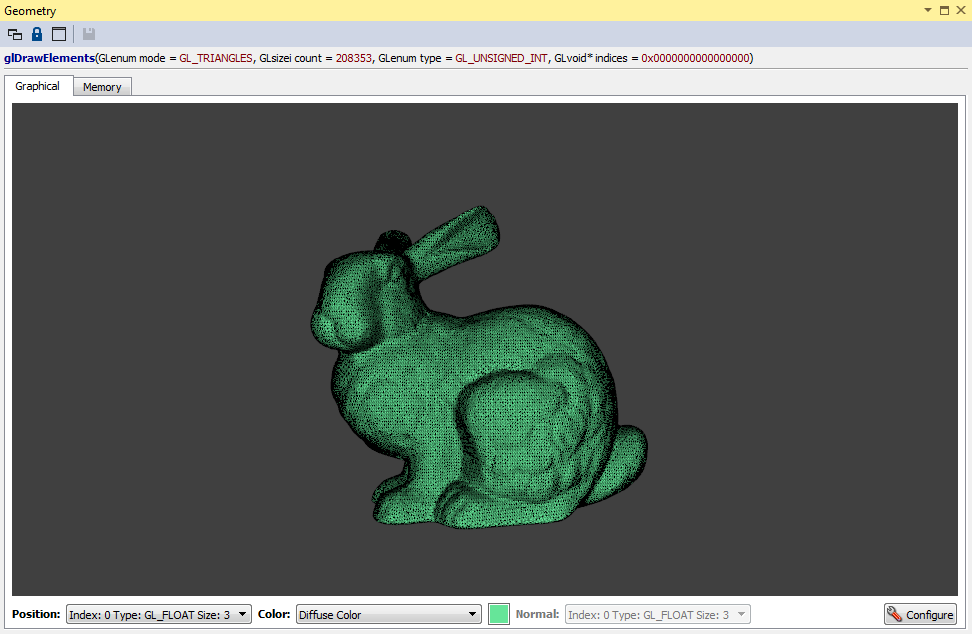Close the Geometry panel
The height and width of the screenshot is (634, 972).
tap(960, 10)
